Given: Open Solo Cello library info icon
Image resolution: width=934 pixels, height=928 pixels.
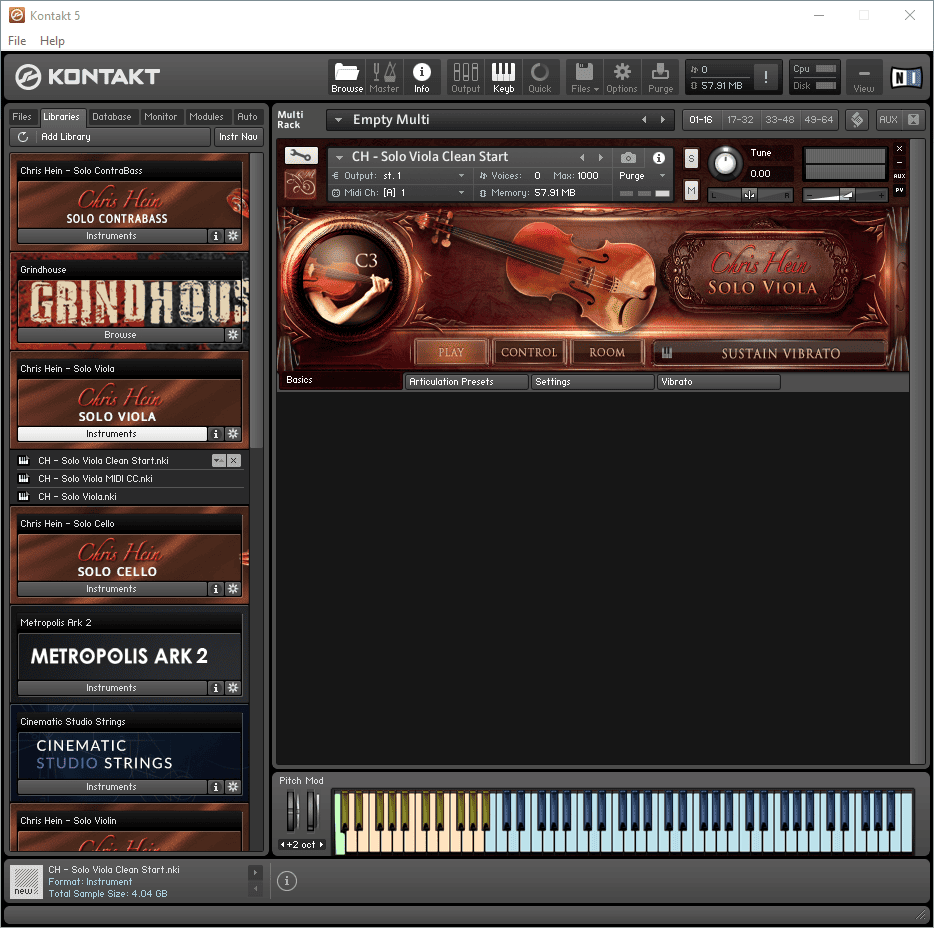Looking at the screenshot, I should pyautogui.click(x=216, y=588).
